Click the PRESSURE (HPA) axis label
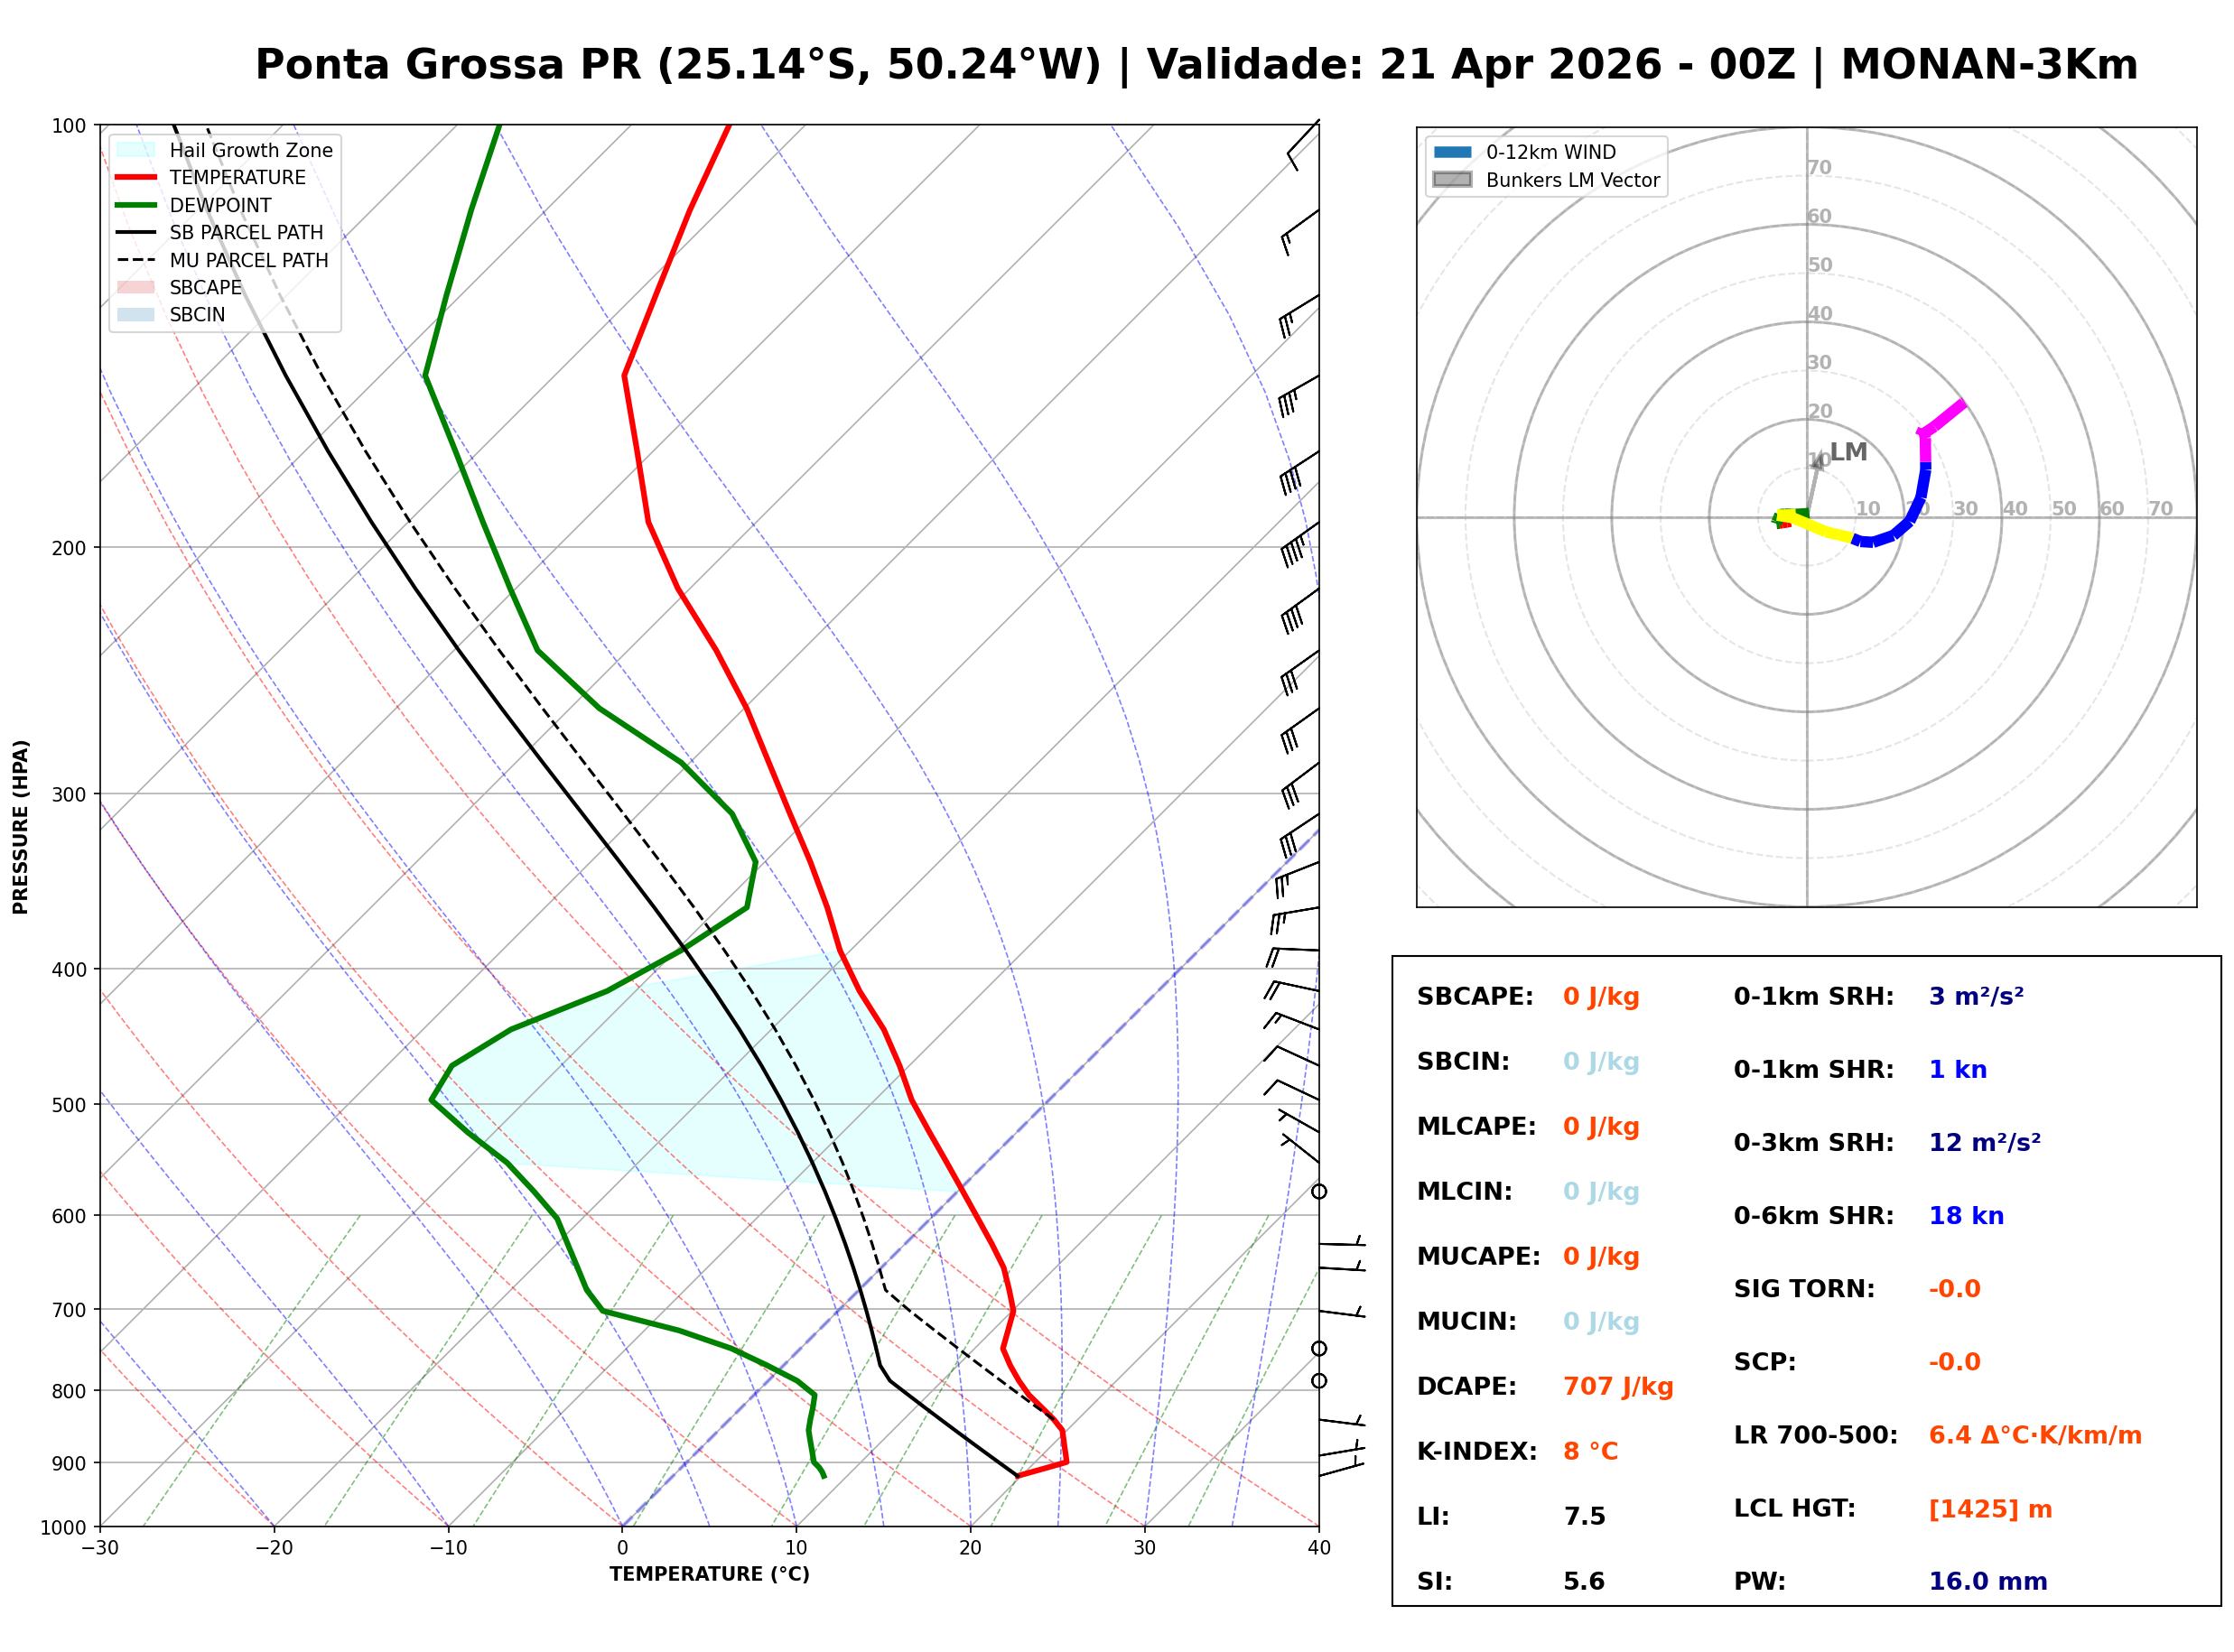 (21, 827)
